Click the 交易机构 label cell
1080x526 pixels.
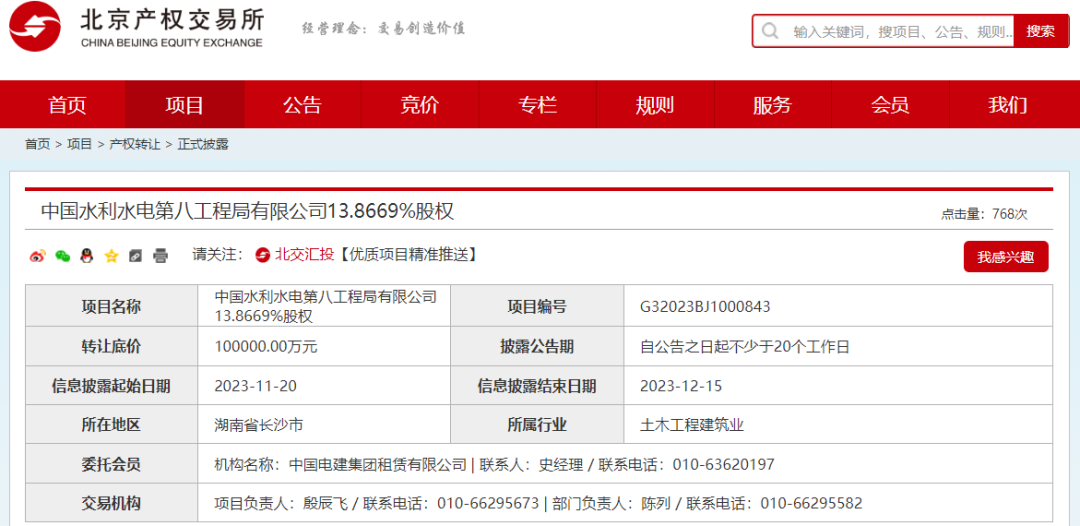pos(112,503)
